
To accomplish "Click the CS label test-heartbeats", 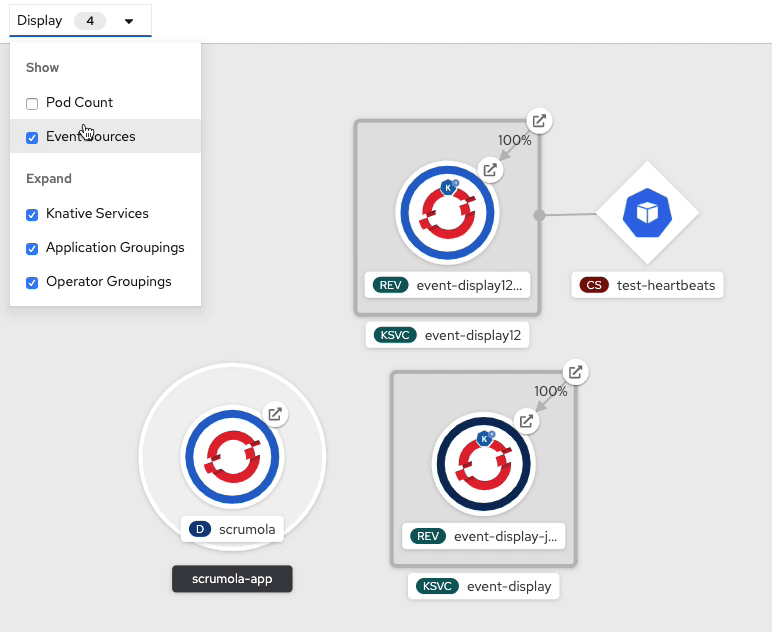I will coord(647,285).
